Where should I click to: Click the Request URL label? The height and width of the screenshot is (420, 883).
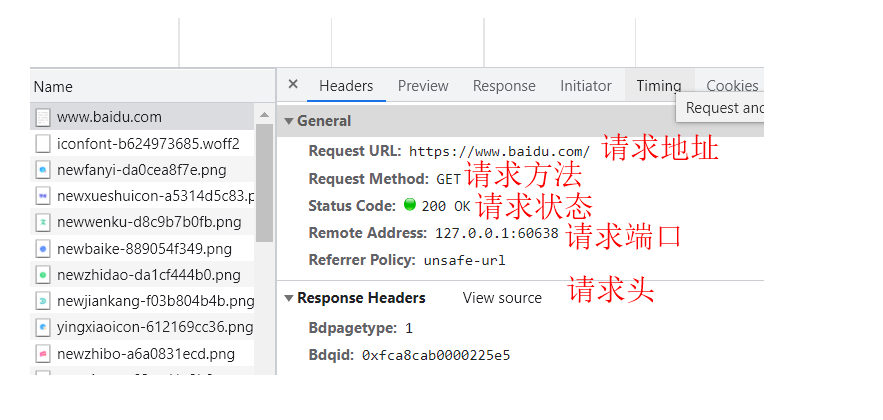(x=355, y=151)
